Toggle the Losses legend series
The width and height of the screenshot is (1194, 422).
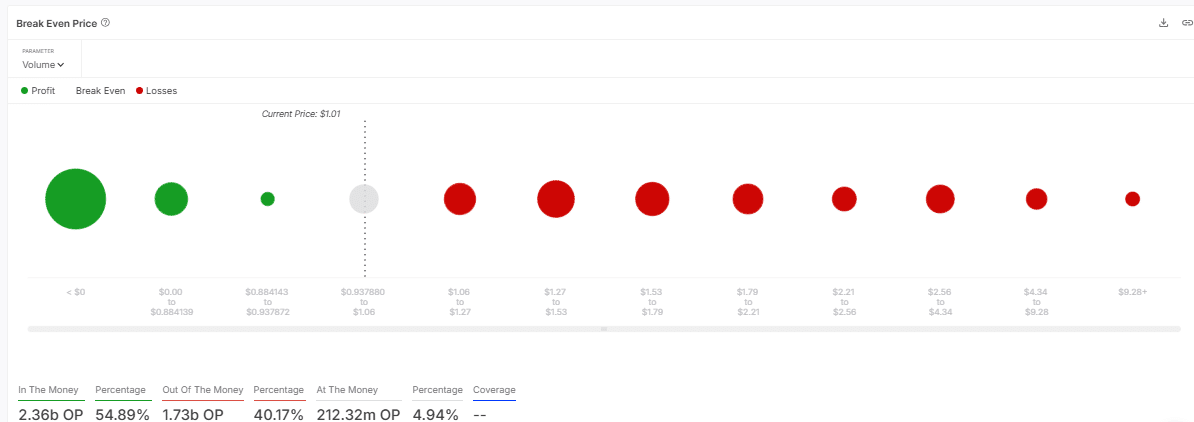click(x=156, y=91)
